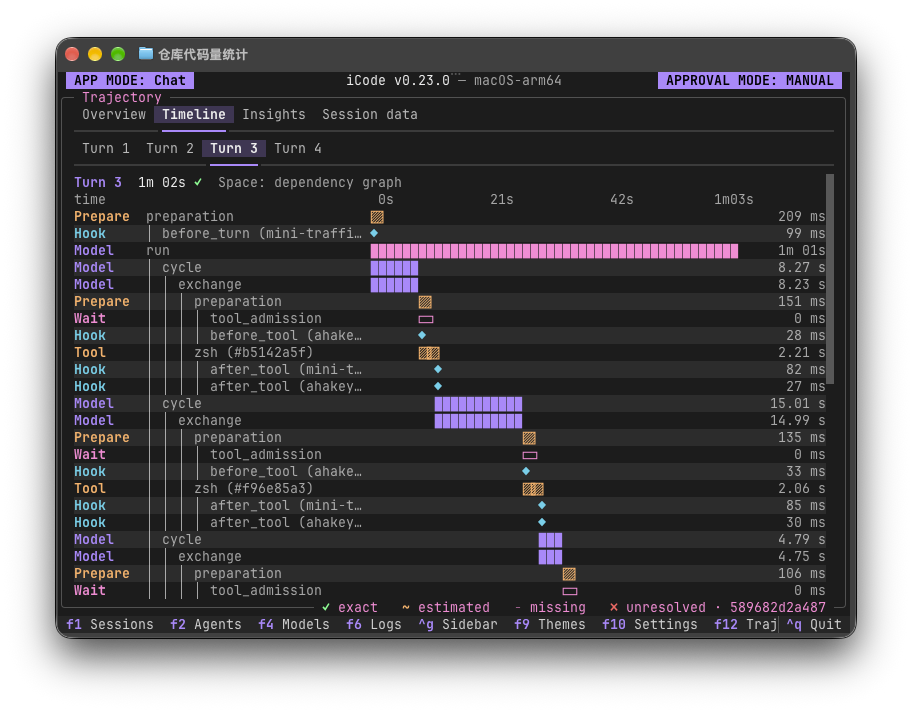Click the 4.79 s cycle bar
Screen dimensions: 912x712
(x=550, y=540)
